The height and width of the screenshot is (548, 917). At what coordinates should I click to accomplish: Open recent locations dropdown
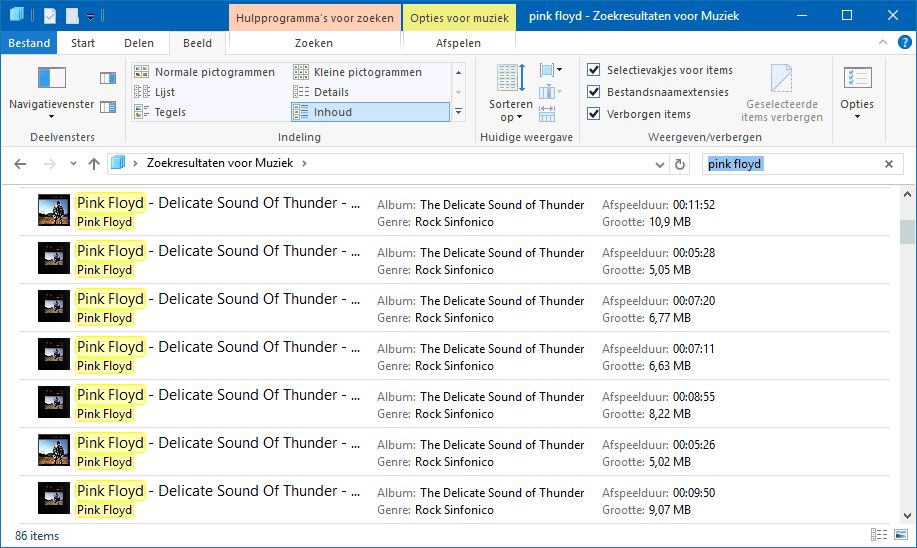(x=73, y=164)
